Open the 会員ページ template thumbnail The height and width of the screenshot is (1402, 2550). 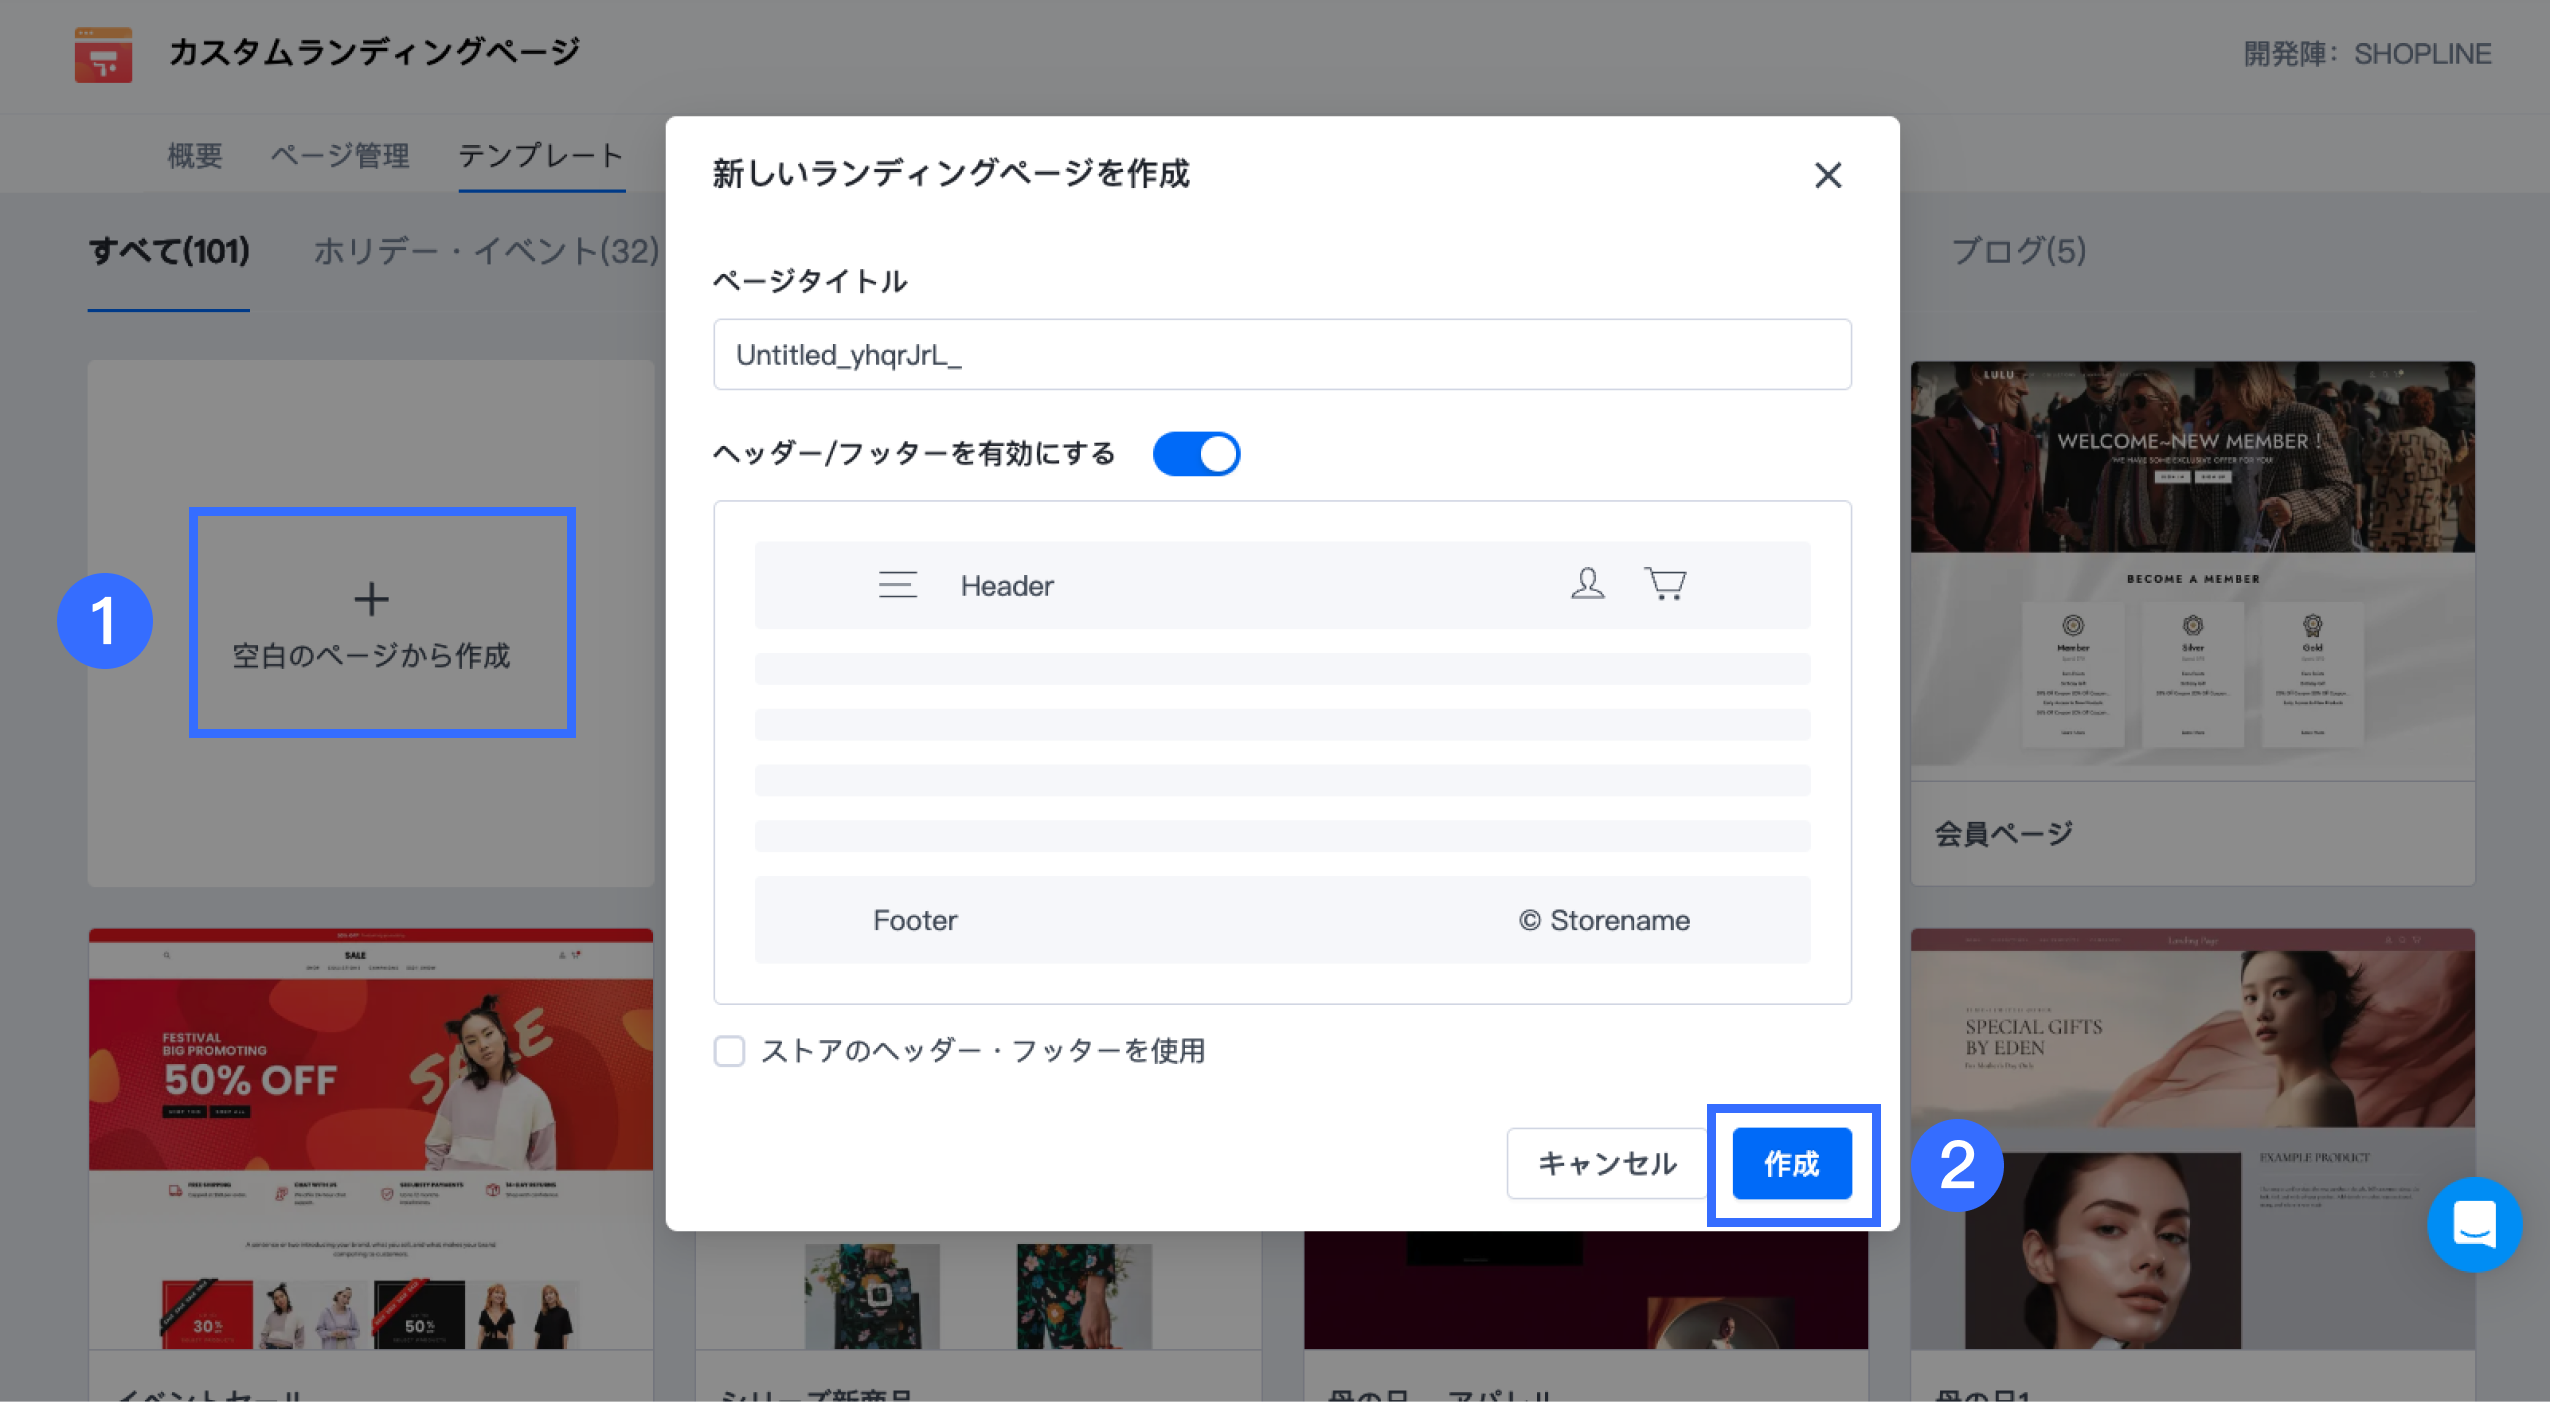(x=2191, y=570)
